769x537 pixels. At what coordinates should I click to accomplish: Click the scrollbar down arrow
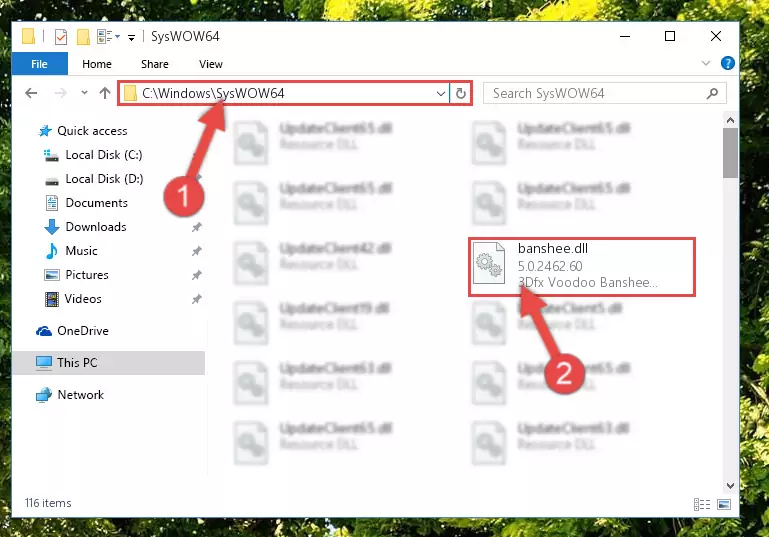click(x=730, y=486)
